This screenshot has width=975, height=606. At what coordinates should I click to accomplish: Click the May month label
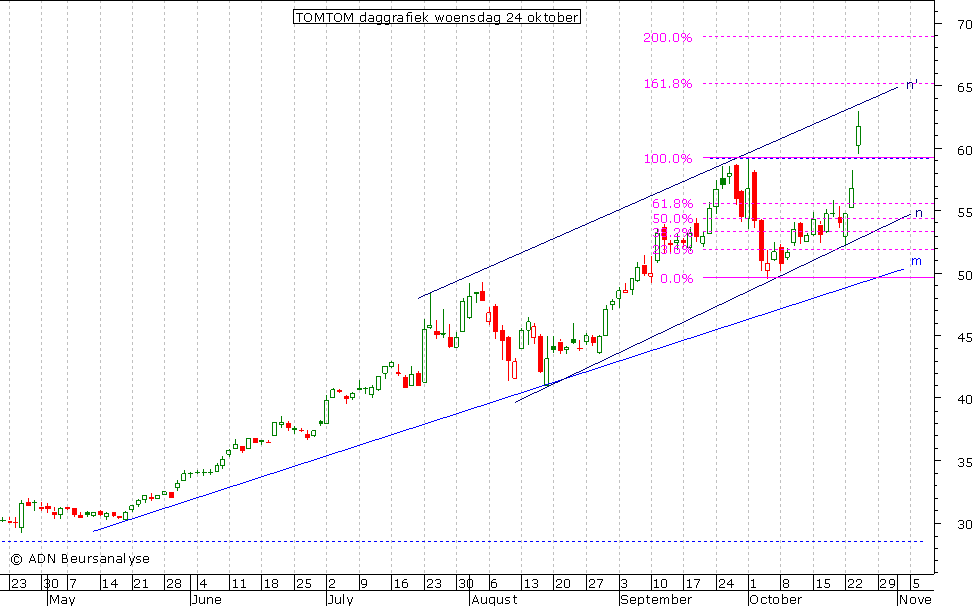62,599
